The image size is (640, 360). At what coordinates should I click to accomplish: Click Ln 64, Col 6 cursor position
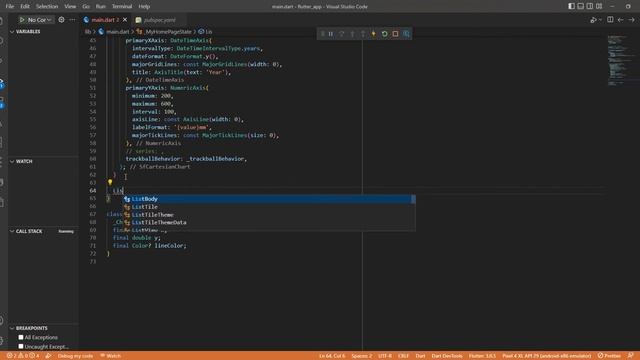tap(332, 356)
